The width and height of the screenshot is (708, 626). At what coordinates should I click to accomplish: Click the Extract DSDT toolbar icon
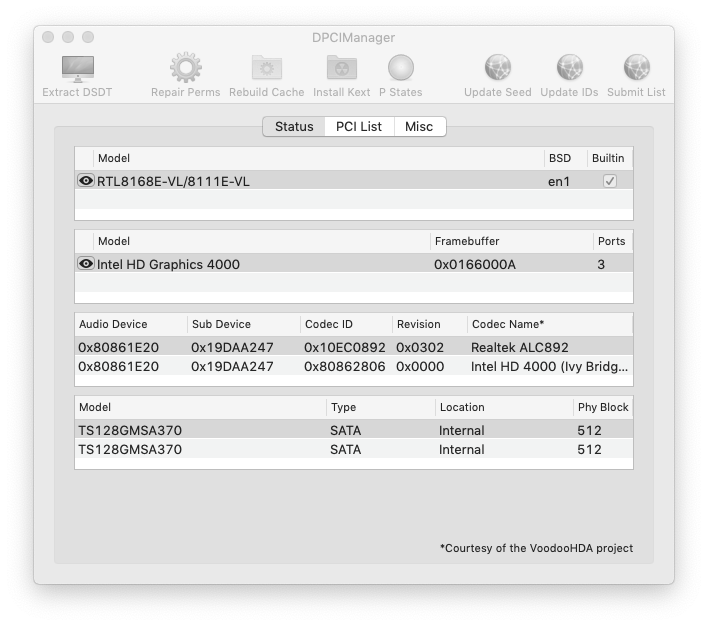[78, 69]
